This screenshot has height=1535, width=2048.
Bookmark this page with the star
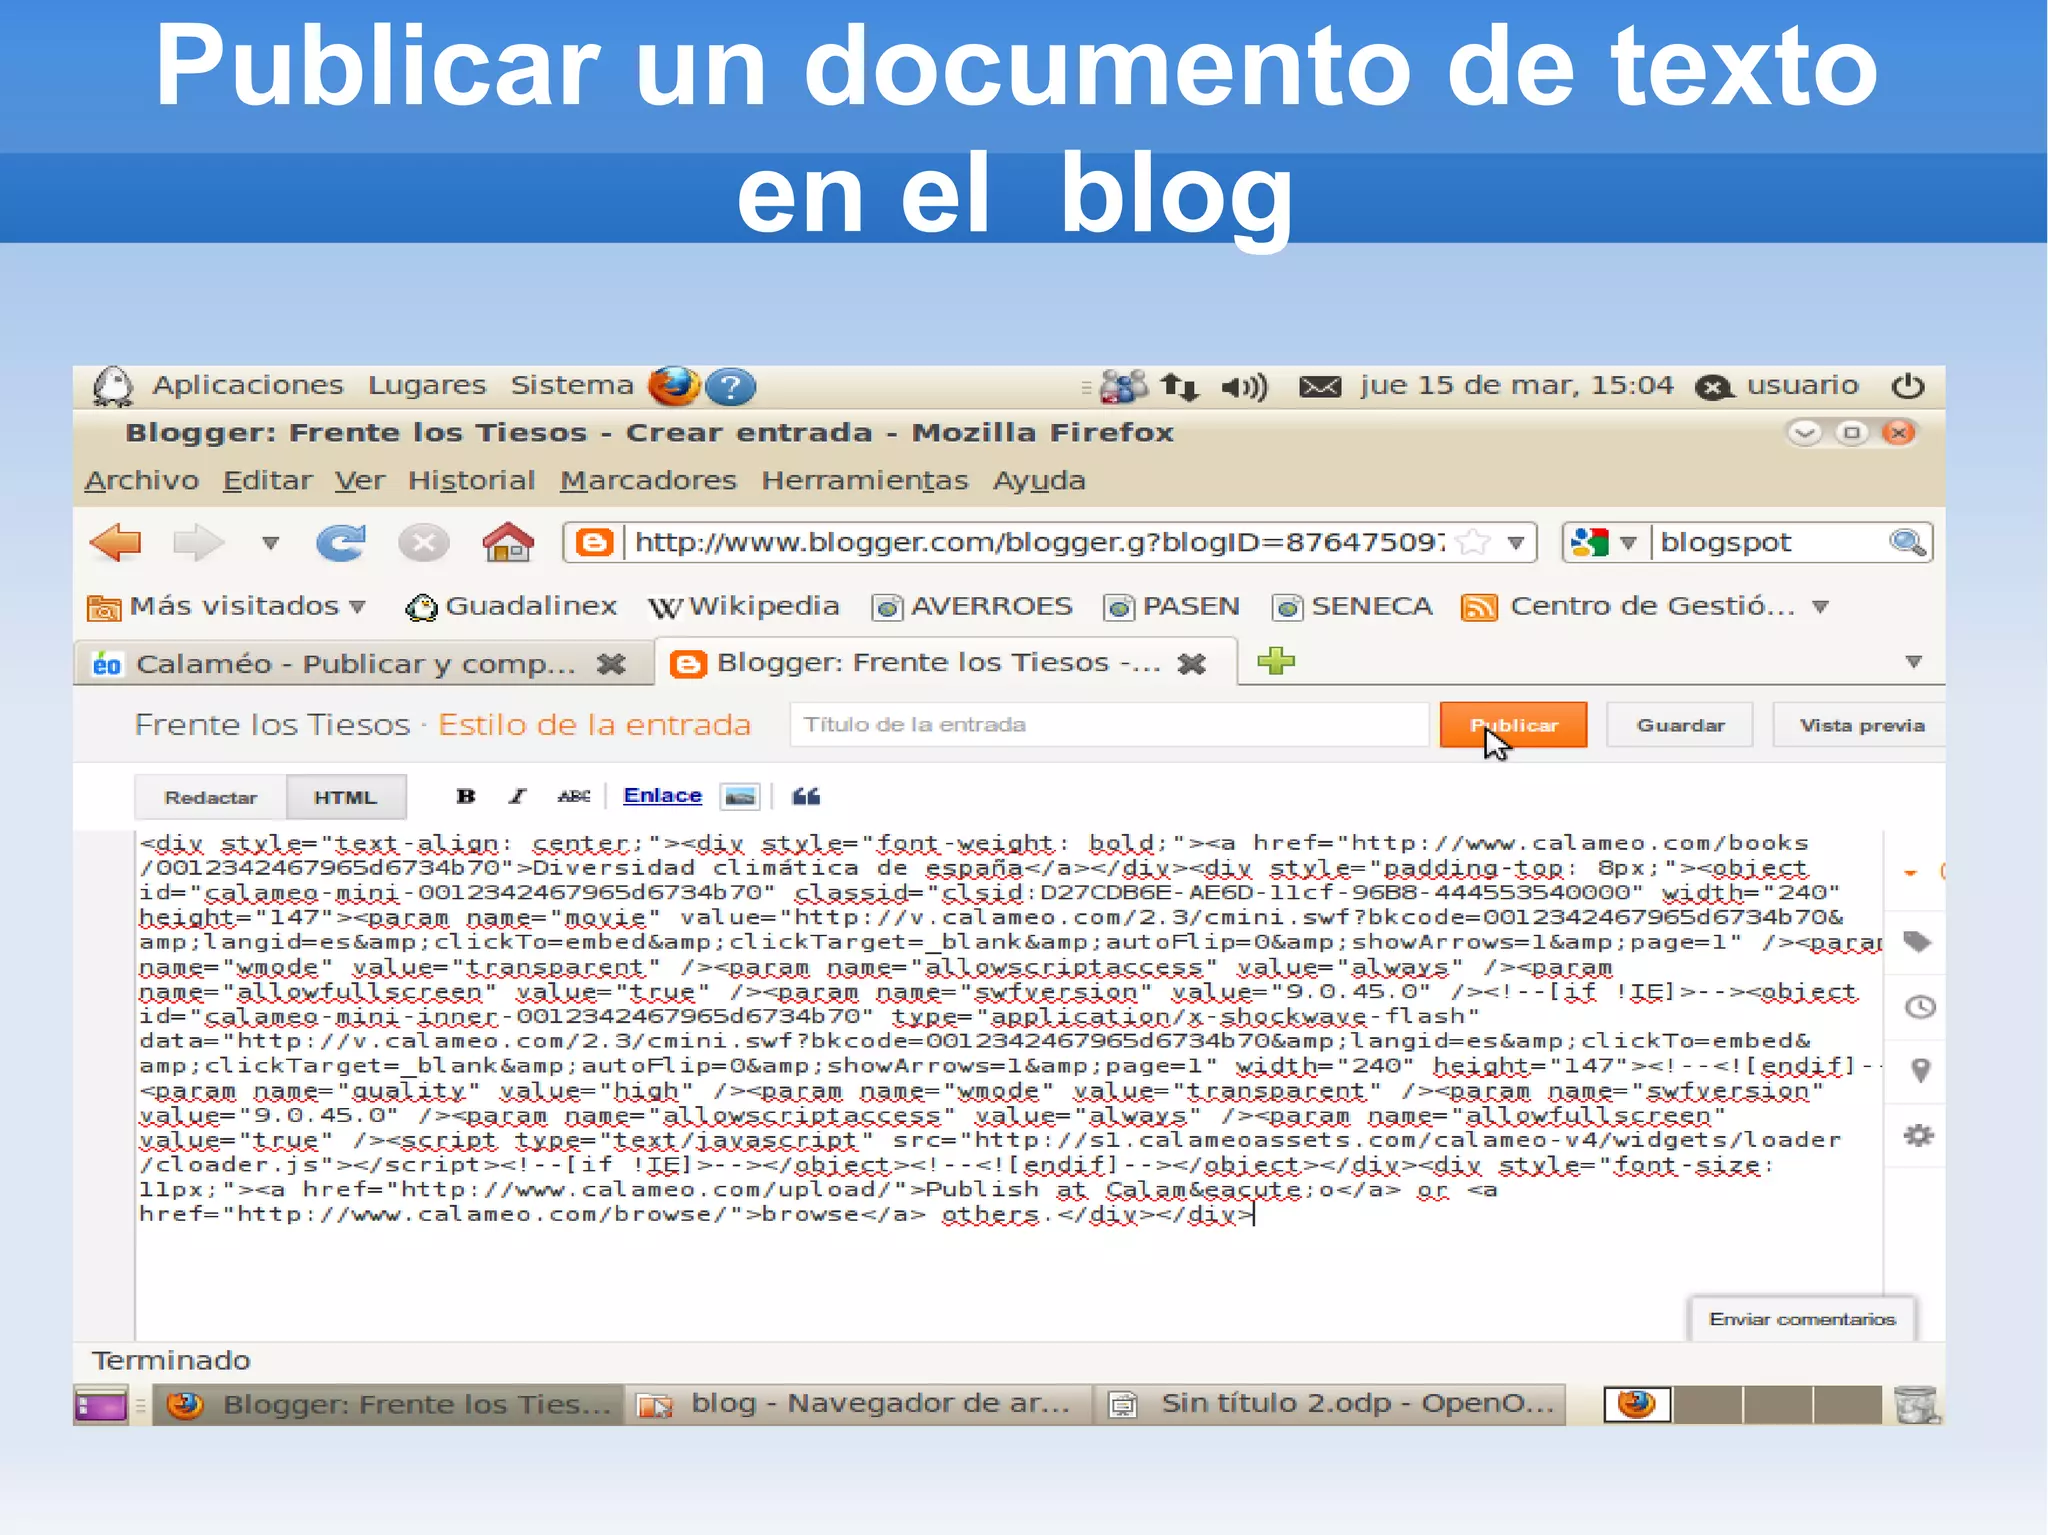pos(1473,542)
